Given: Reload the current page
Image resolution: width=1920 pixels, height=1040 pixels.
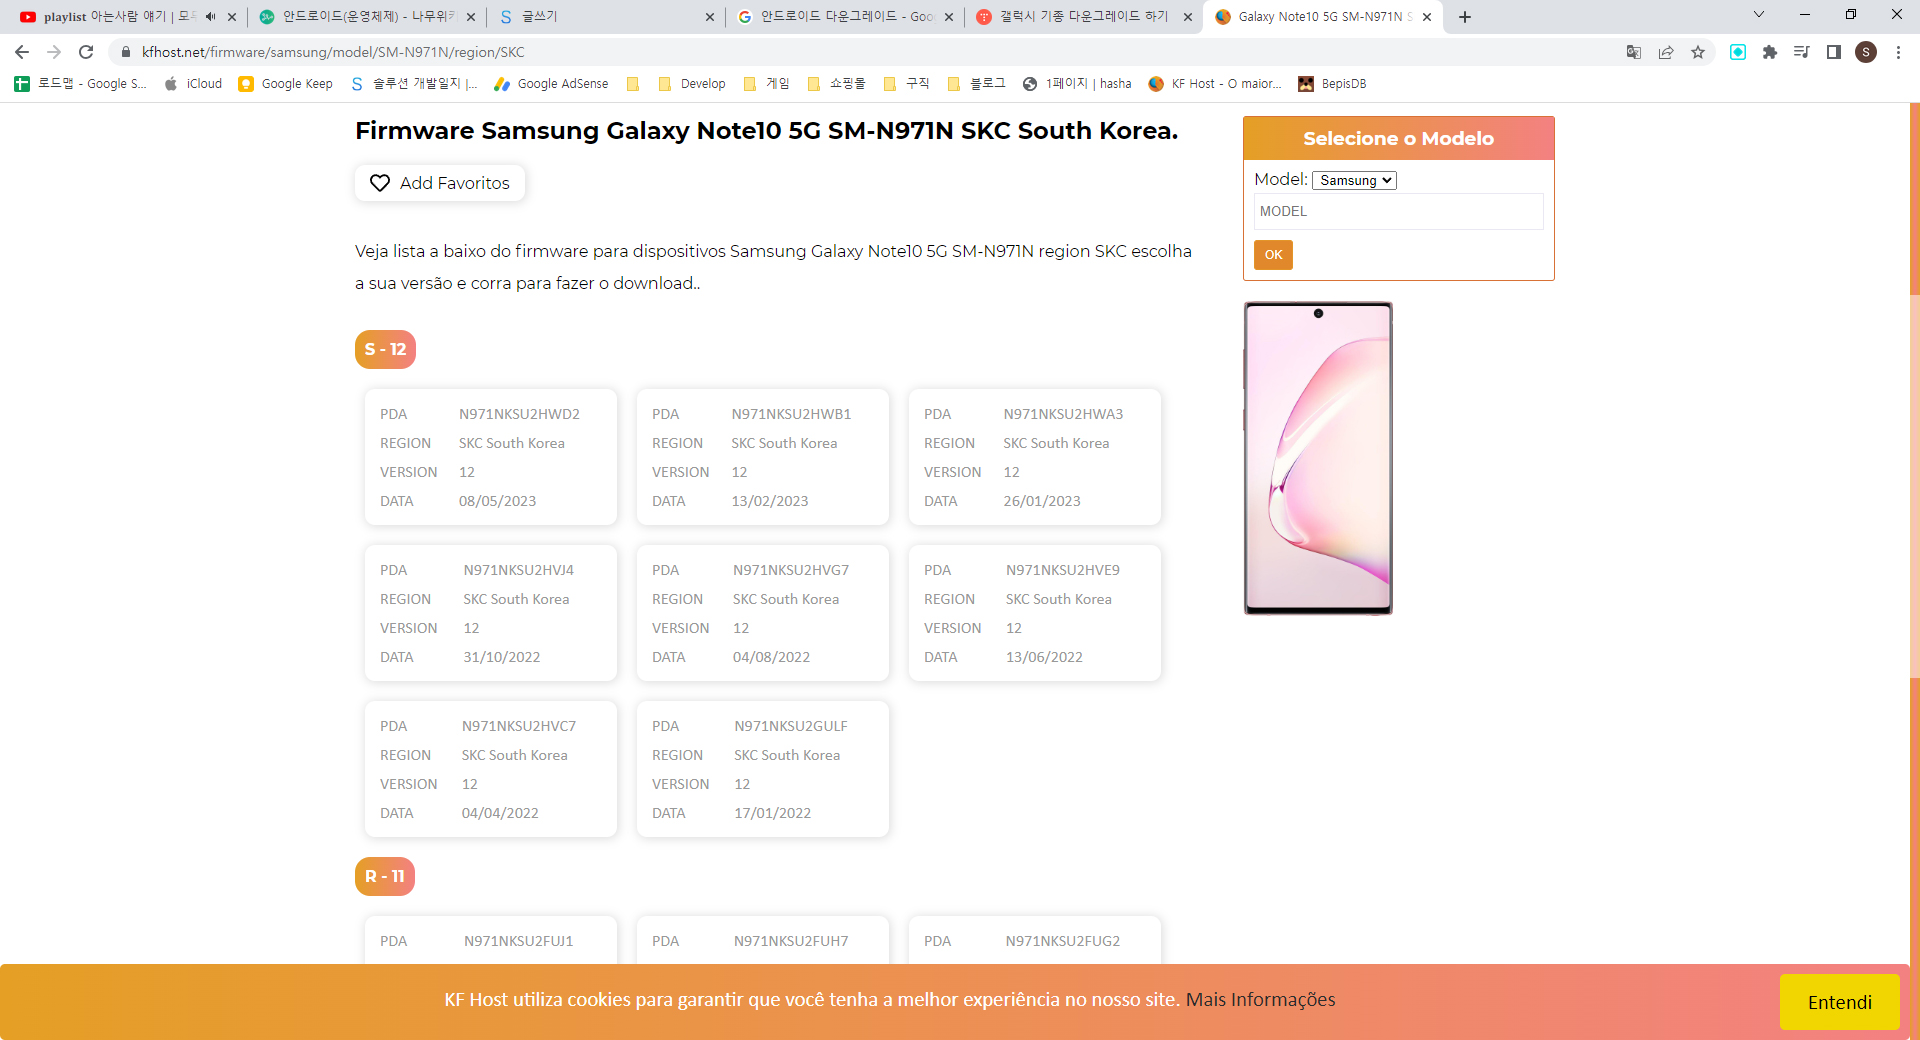Looking at the screenshot, I should [86, 52].
